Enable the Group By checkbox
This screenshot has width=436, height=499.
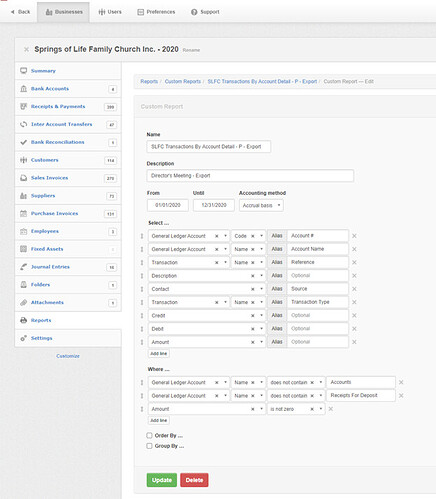[x=149, y=446]
